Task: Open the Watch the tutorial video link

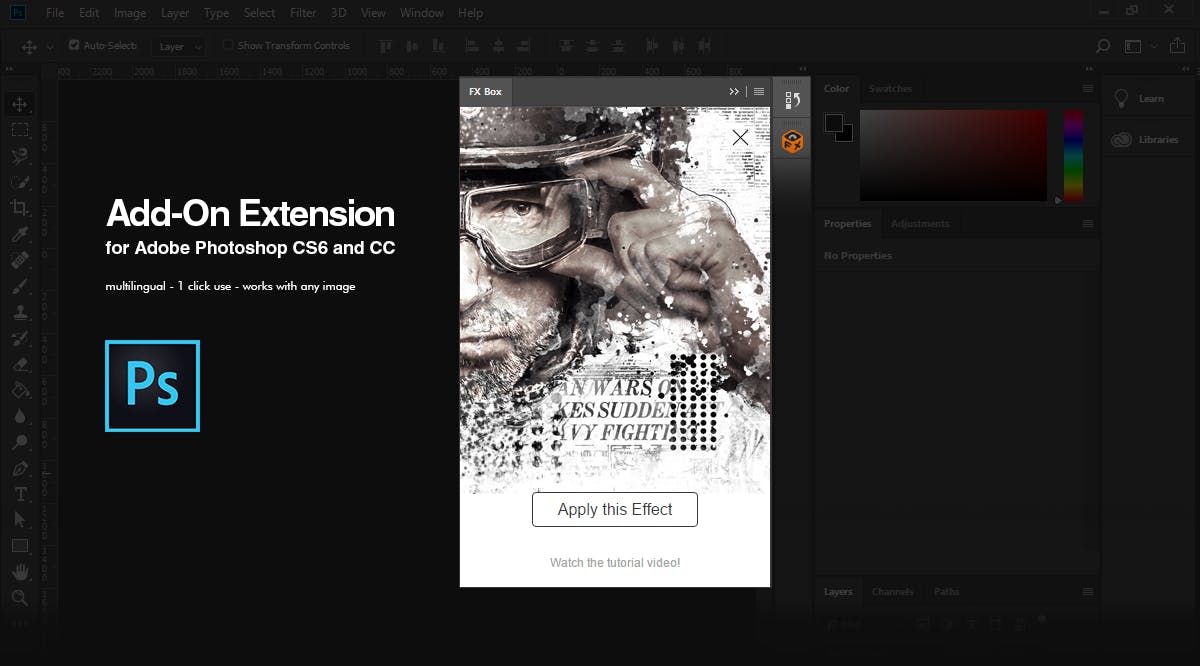Action: (x=614, y=562)
